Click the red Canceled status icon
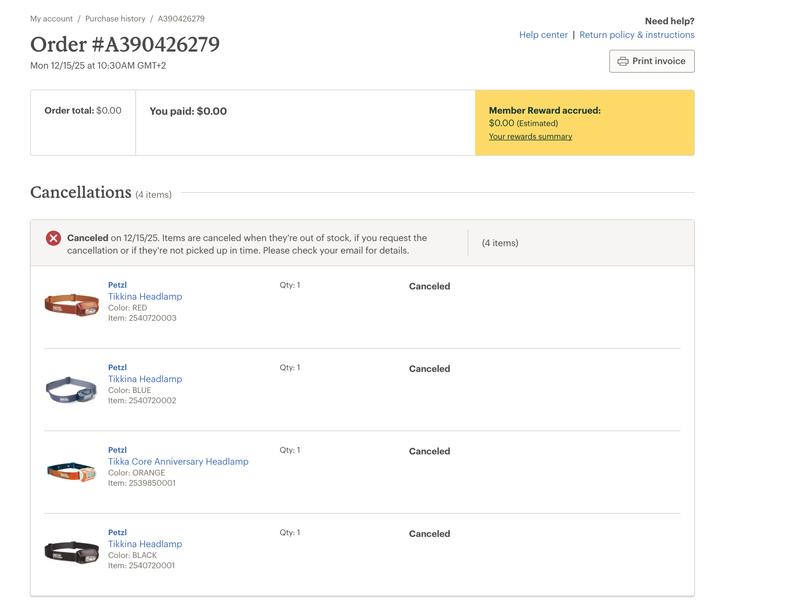The image size is (800, 605). 55,238
